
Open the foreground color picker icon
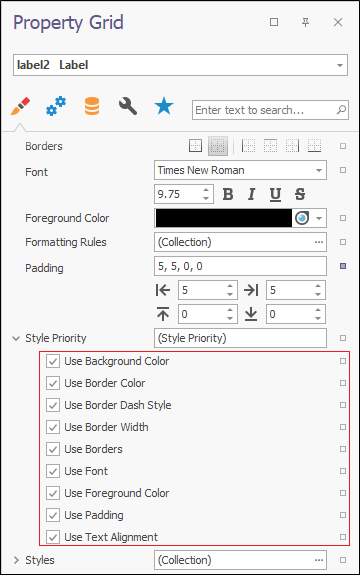302,218
